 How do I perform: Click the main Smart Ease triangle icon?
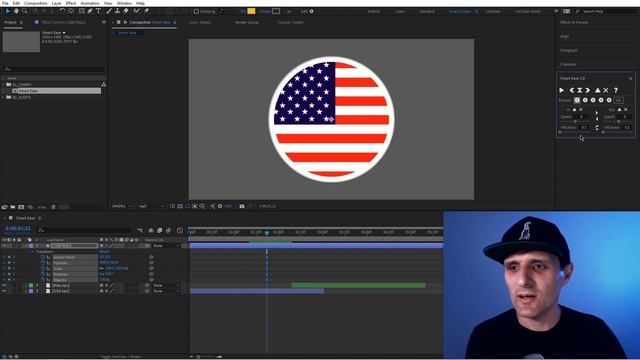(x=598, y=90)
